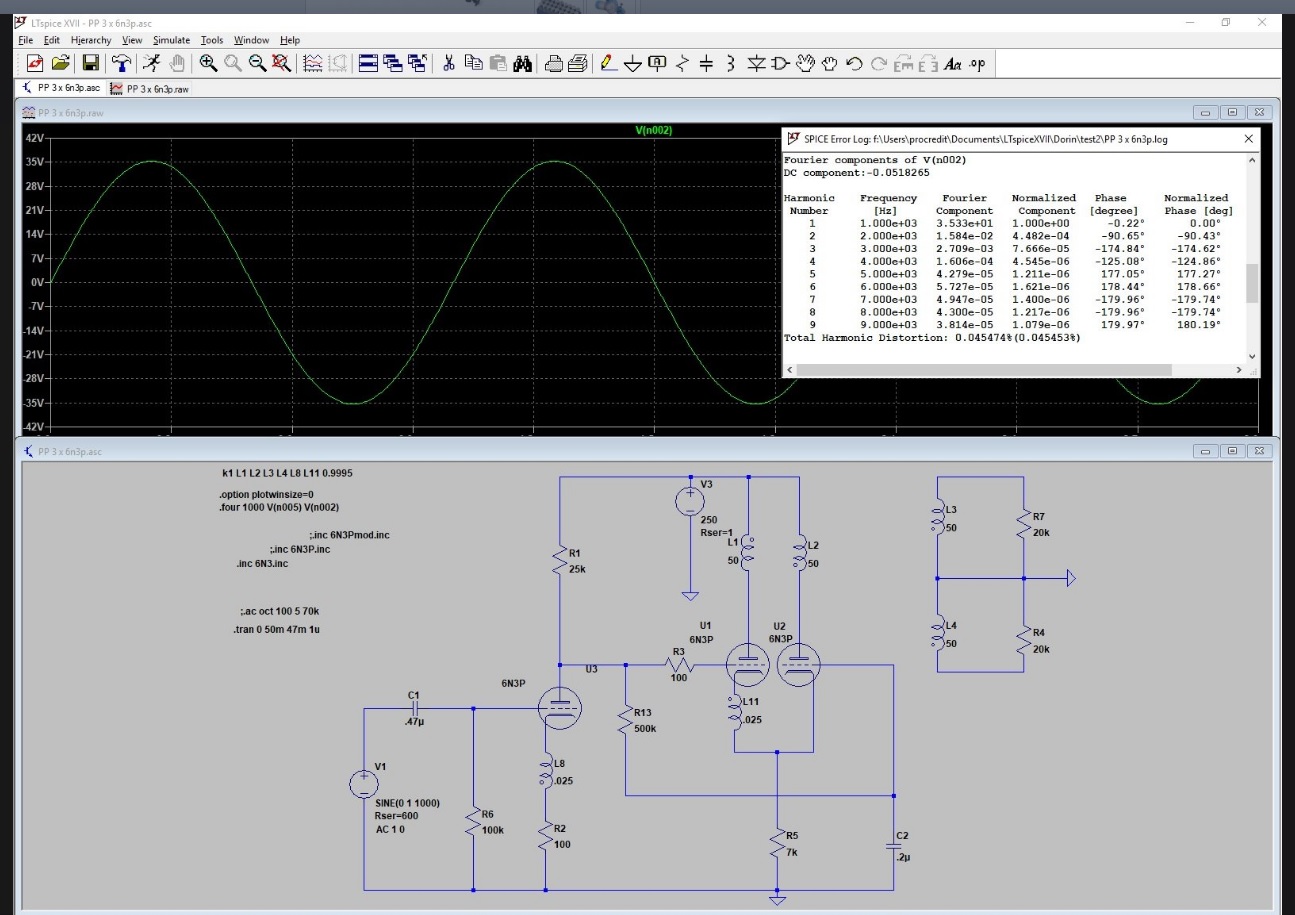Switch to the PP 3 x 6n3p.raw tab
The width and height of the screenshot is (1295, 915).
coord(149,88)
